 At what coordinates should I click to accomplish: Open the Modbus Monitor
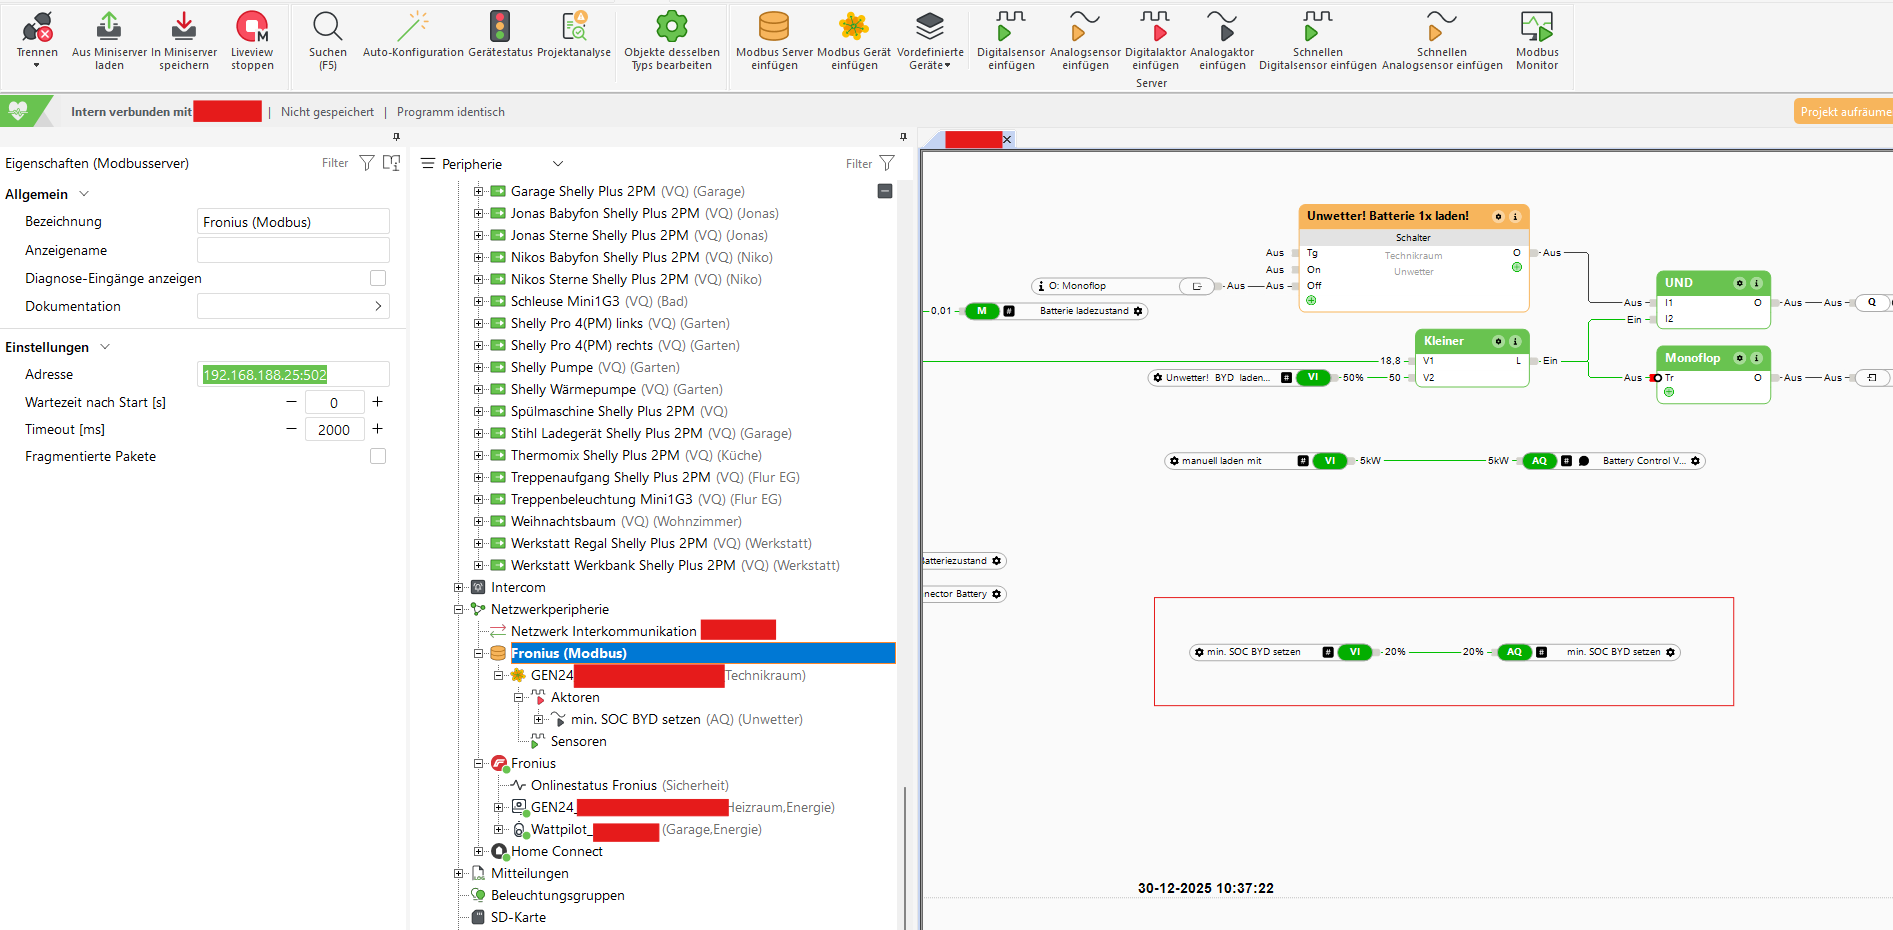click(x=1536, y=28)
